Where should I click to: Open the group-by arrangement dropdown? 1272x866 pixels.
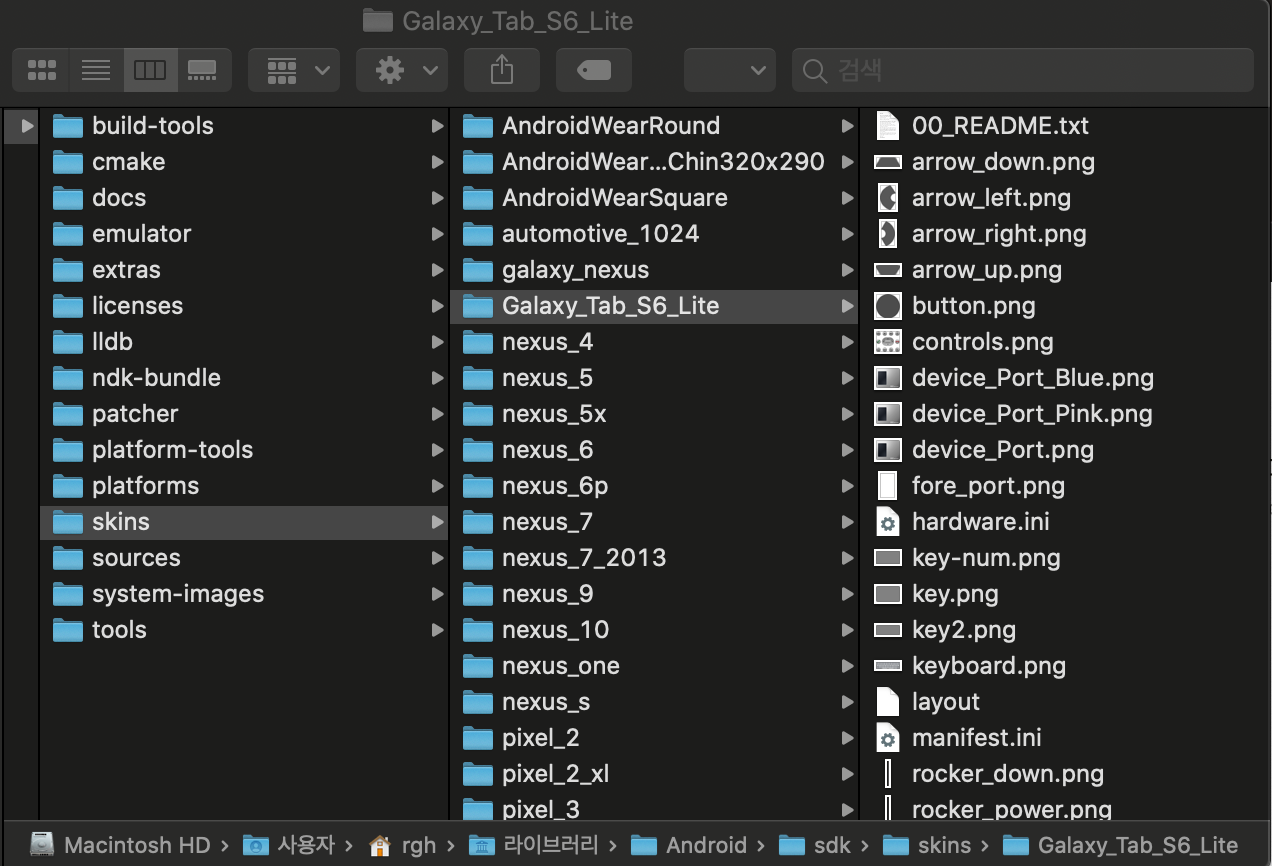click(x=294, y=70)
